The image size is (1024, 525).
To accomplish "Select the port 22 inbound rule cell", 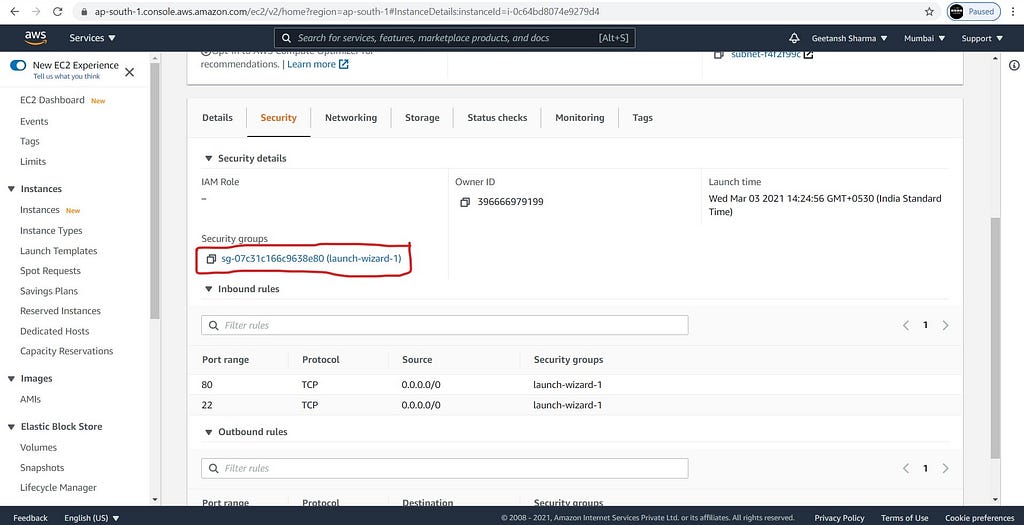I will point(207,405).
